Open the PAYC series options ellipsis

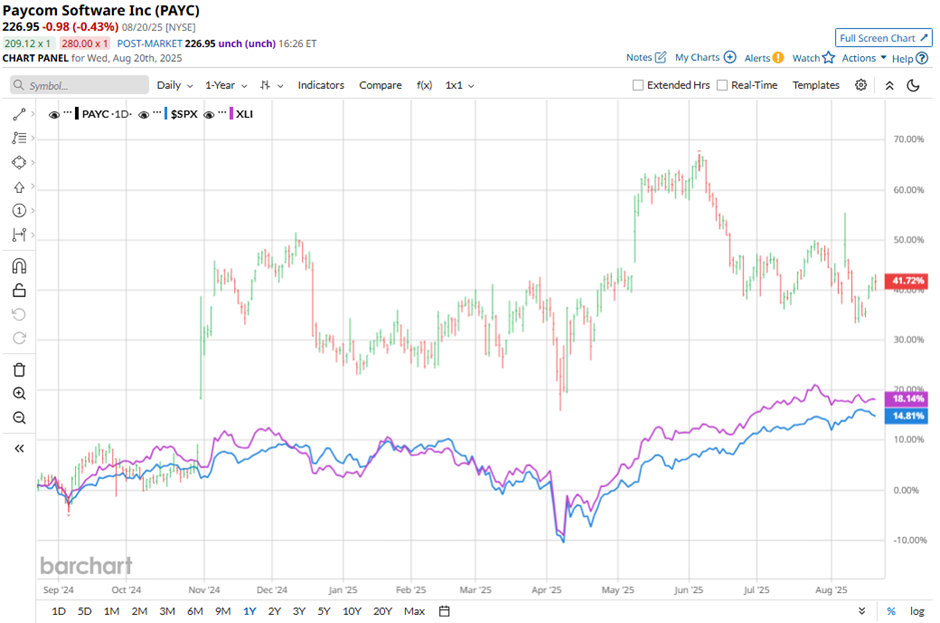[67, 112]
